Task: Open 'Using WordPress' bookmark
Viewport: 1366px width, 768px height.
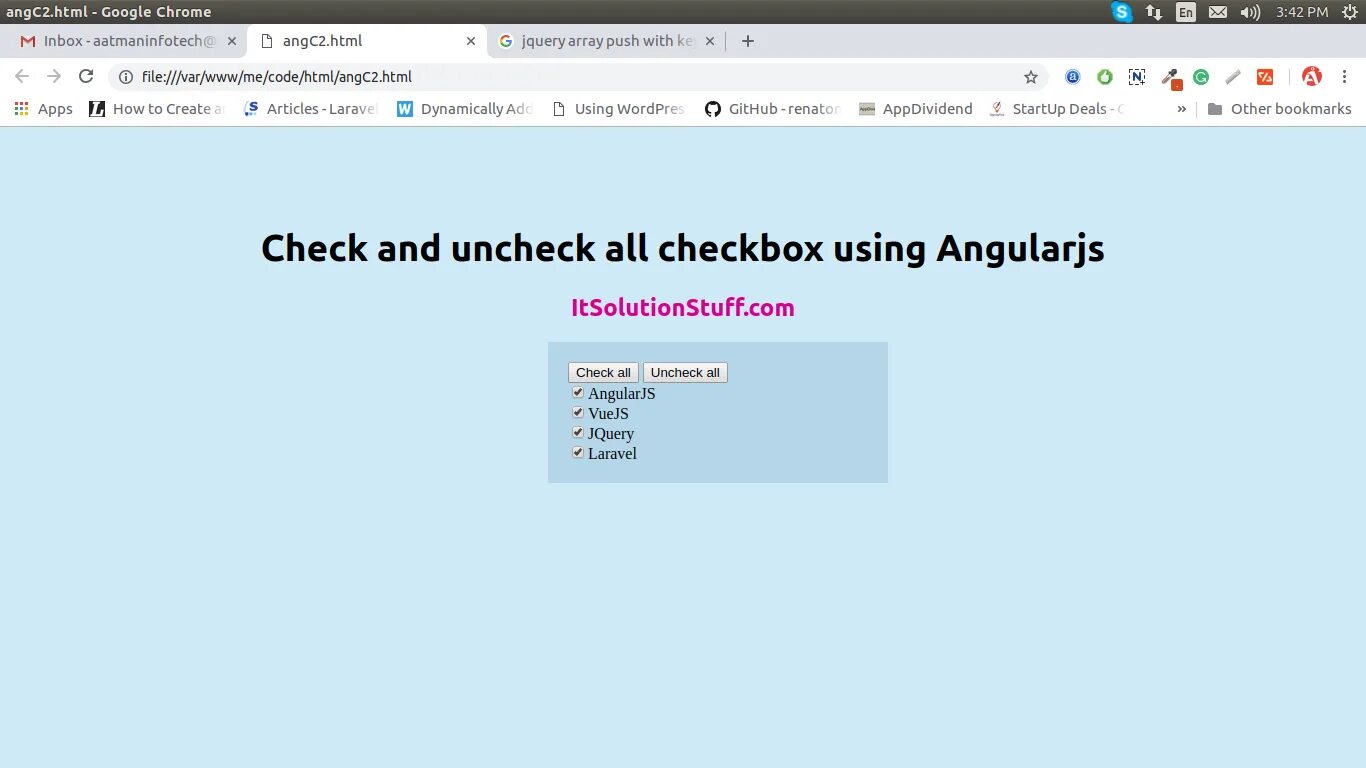Action: pos(618,109)
